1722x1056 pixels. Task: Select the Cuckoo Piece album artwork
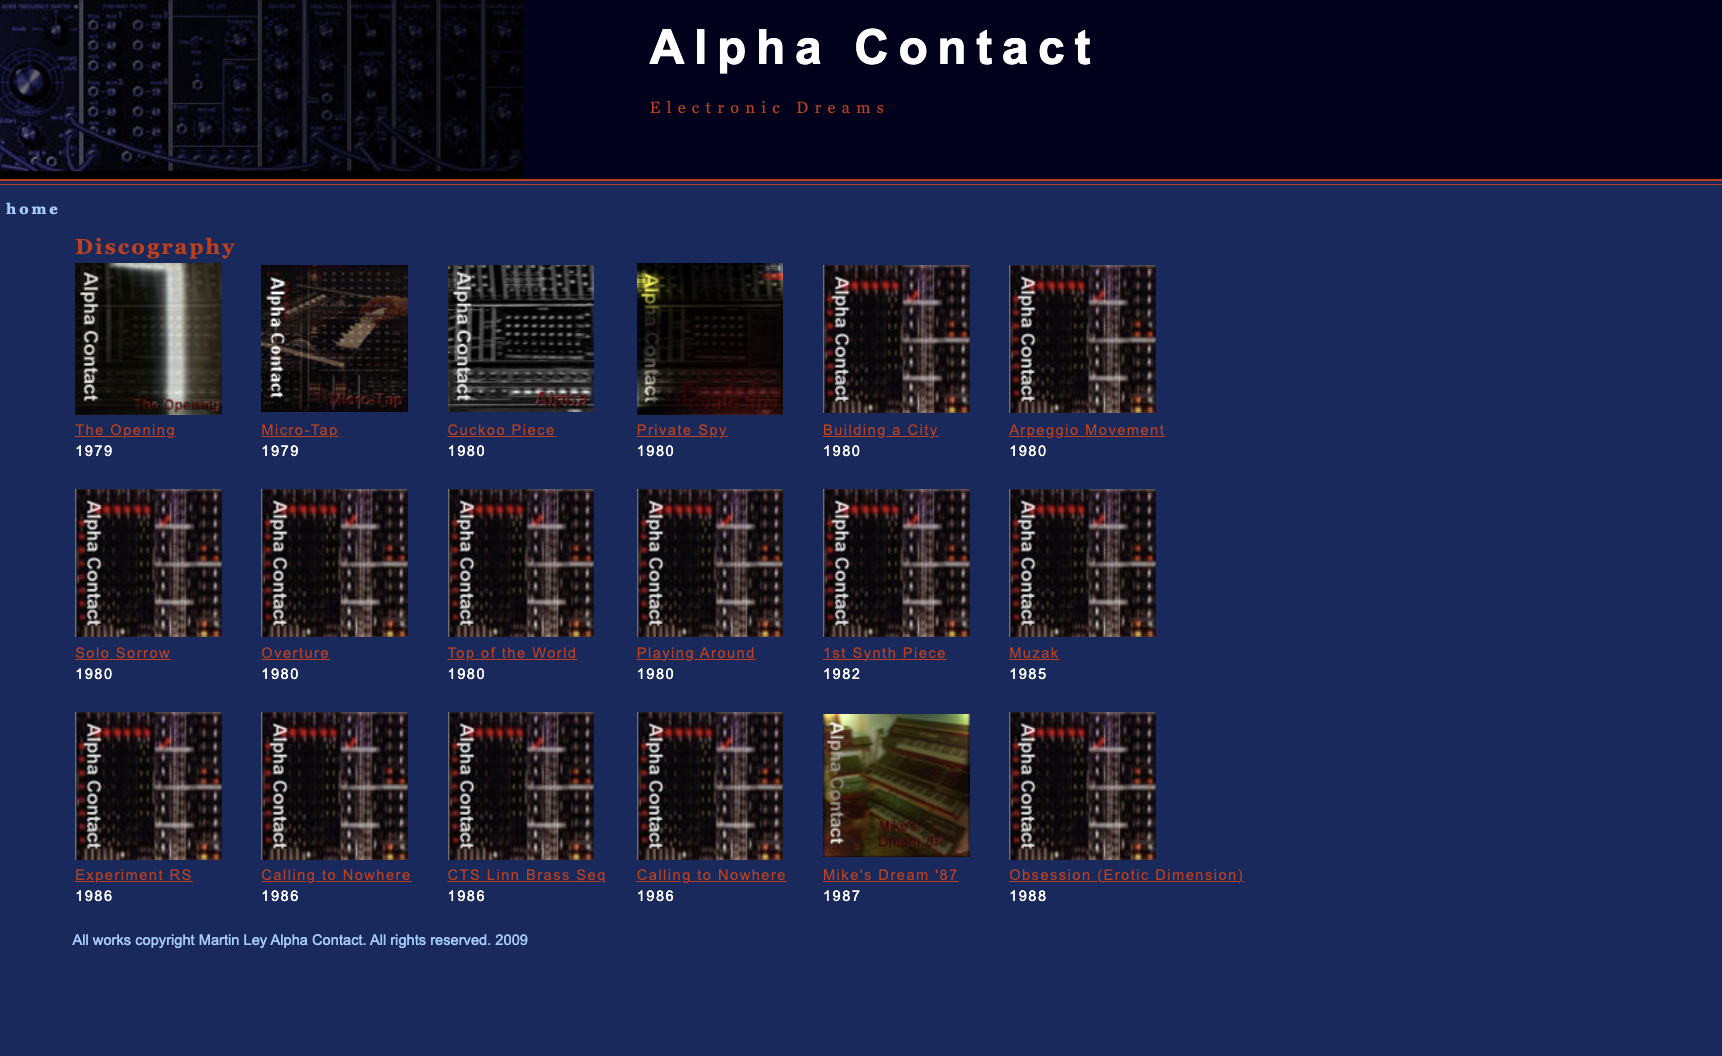tap(520, 339)
